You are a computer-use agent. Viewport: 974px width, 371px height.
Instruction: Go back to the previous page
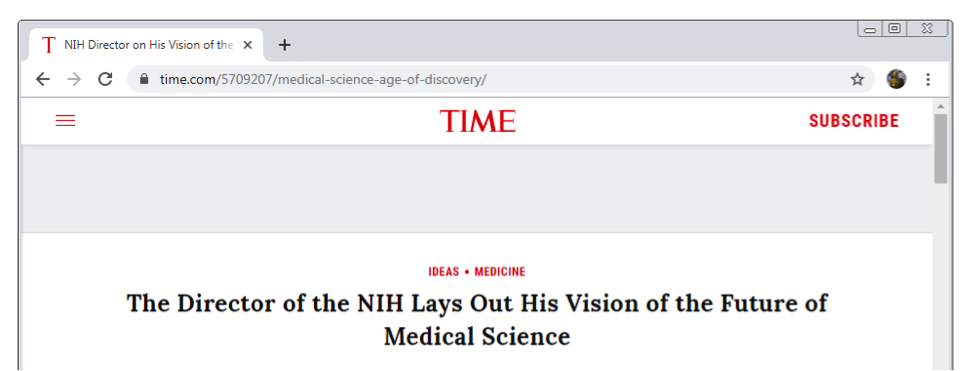tap(42, 79)
